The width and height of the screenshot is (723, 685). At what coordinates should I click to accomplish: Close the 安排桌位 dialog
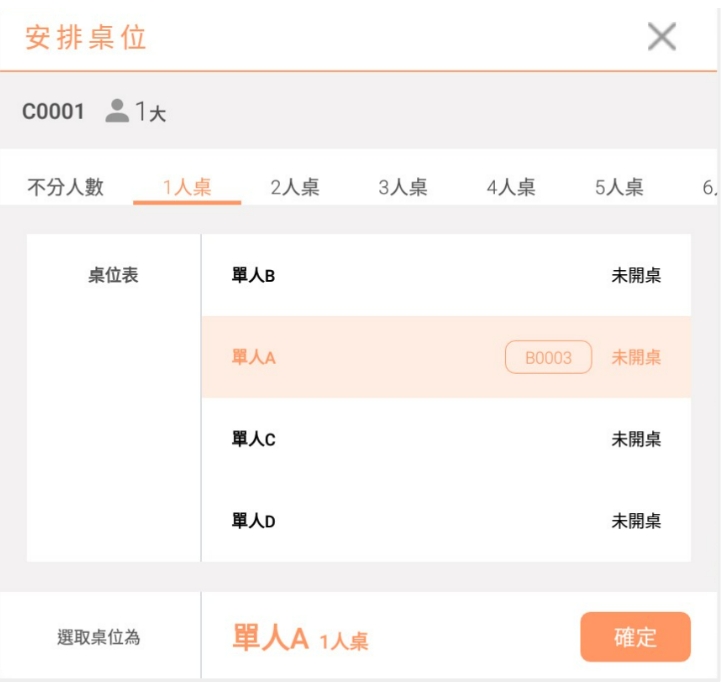[662, 37]
